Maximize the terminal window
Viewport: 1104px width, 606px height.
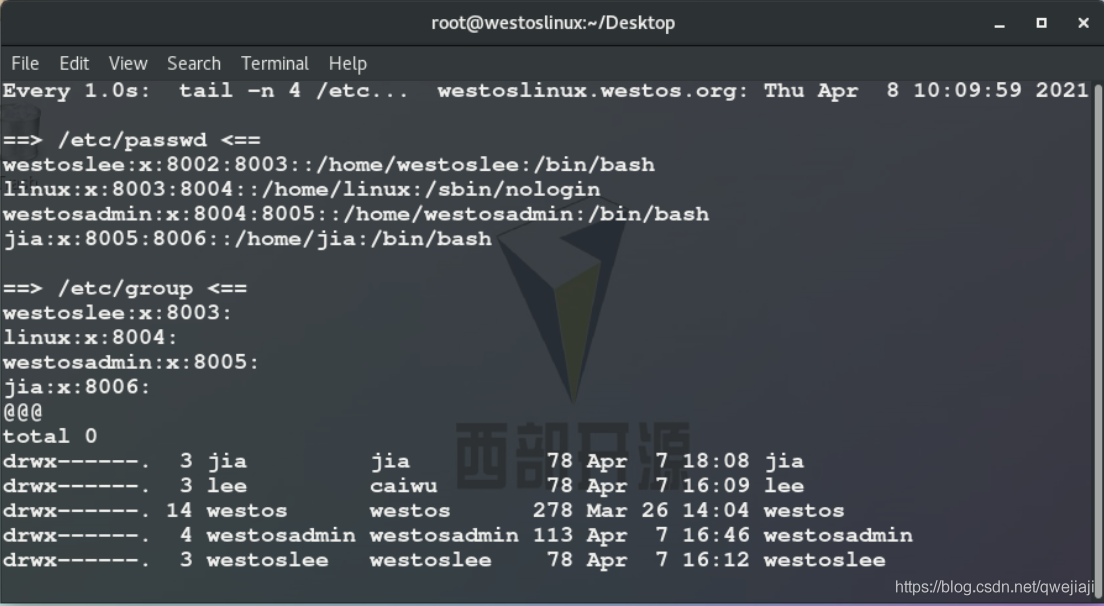(x=1041, y=23)
